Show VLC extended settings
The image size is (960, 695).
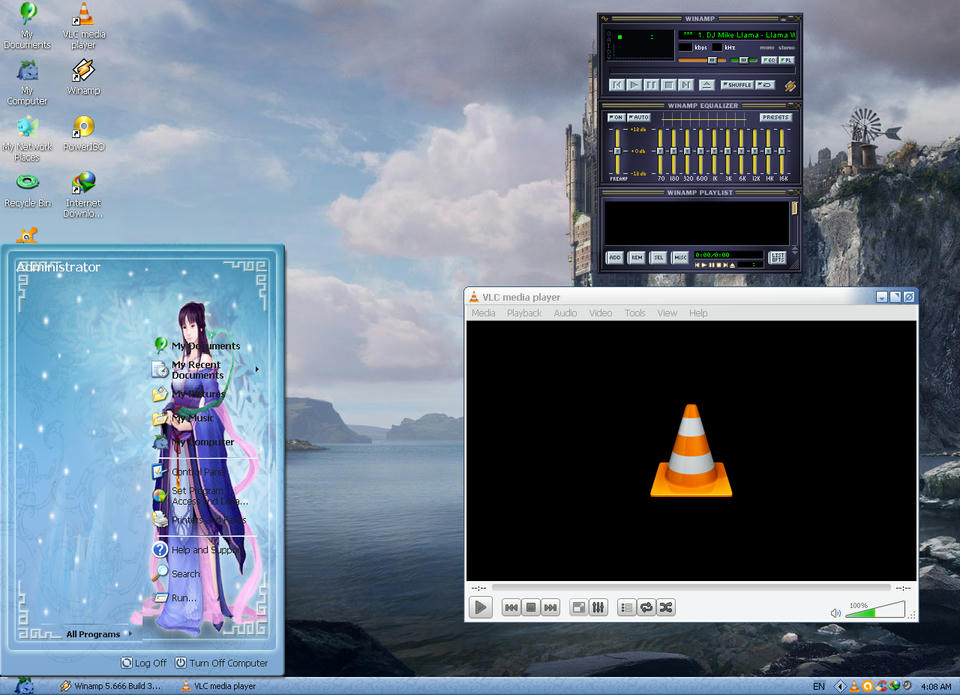pyautogui.click(x=598, y=607)
